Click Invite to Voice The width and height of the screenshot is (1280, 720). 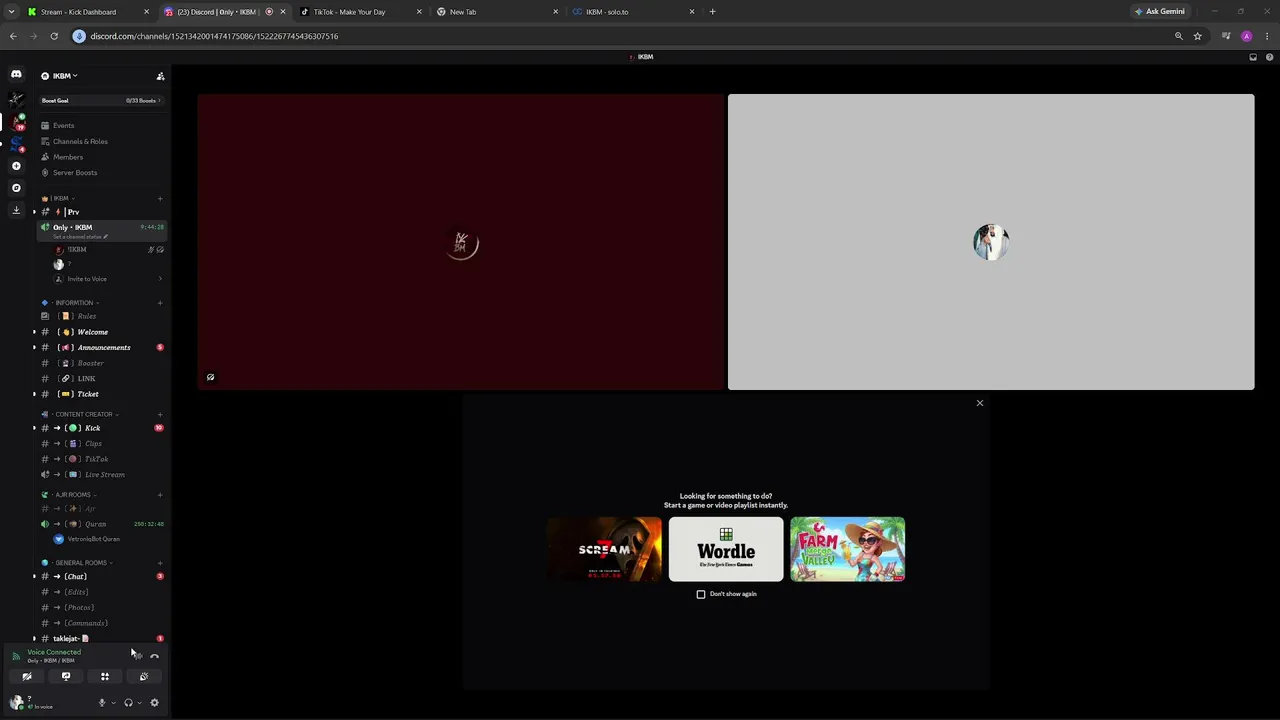tap(108, 279)
